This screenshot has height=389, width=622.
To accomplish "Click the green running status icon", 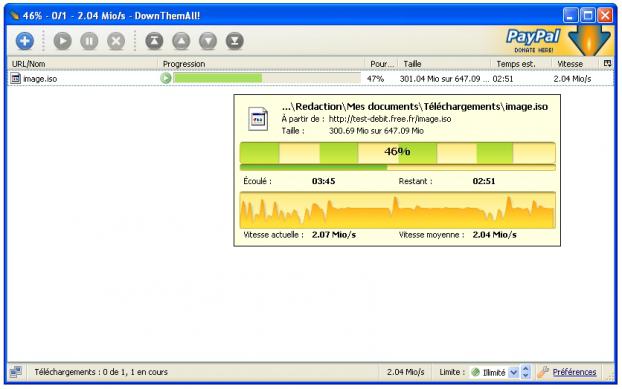I will tap(166, 78).
